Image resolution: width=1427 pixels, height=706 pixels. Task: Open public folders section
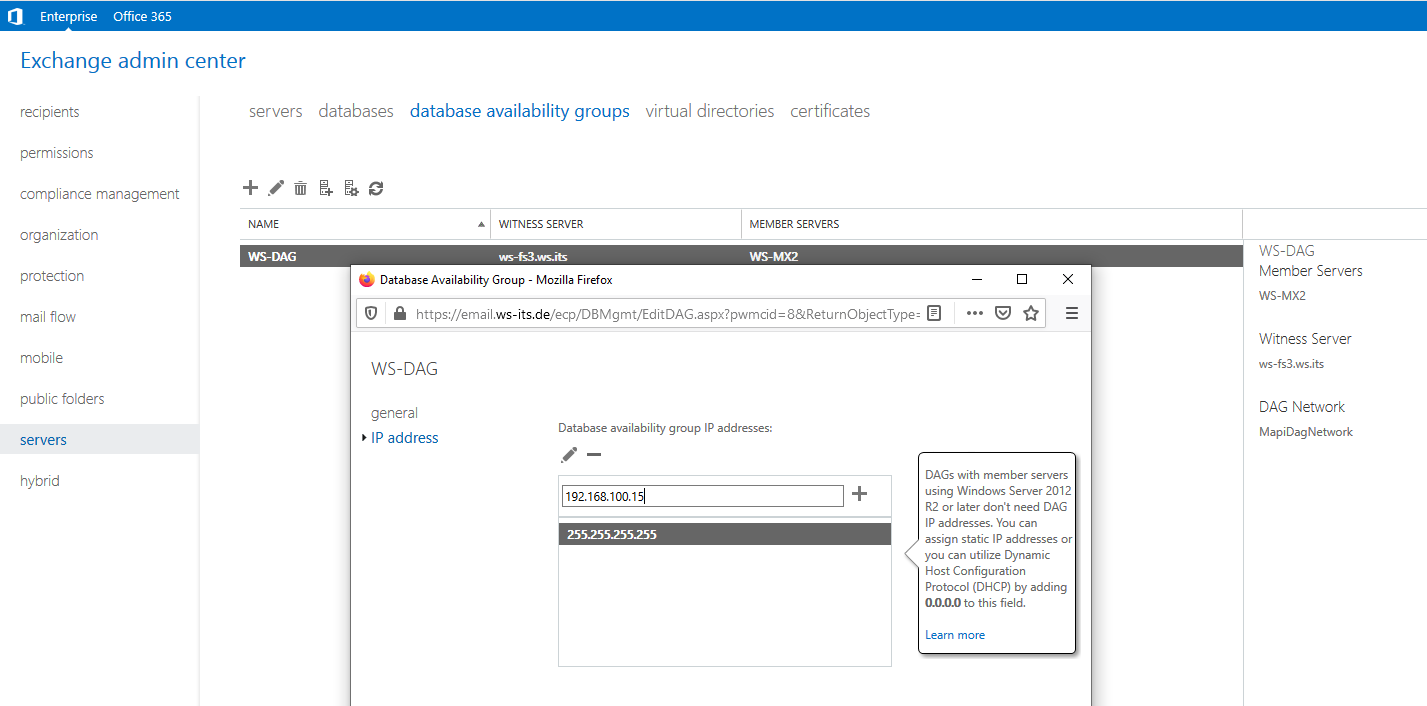point(62,399)
